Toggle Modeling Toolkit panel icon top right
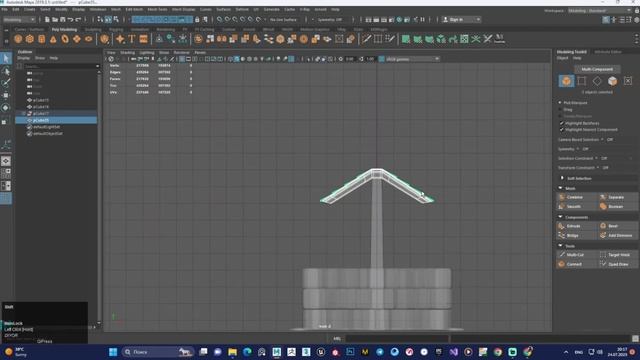Image resolution: width=640 pixels, height=360 pixels. point(606,20)
